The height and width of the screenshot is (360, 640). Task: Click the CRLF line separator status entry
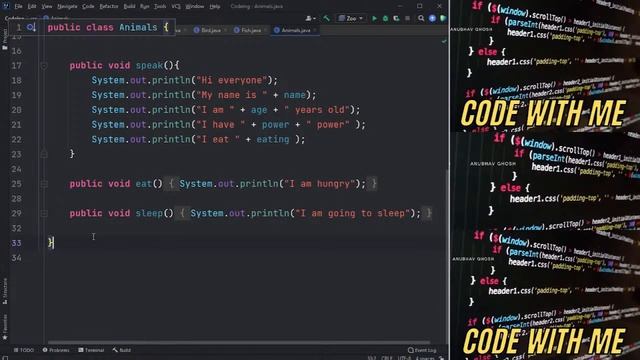click(387, 358)
